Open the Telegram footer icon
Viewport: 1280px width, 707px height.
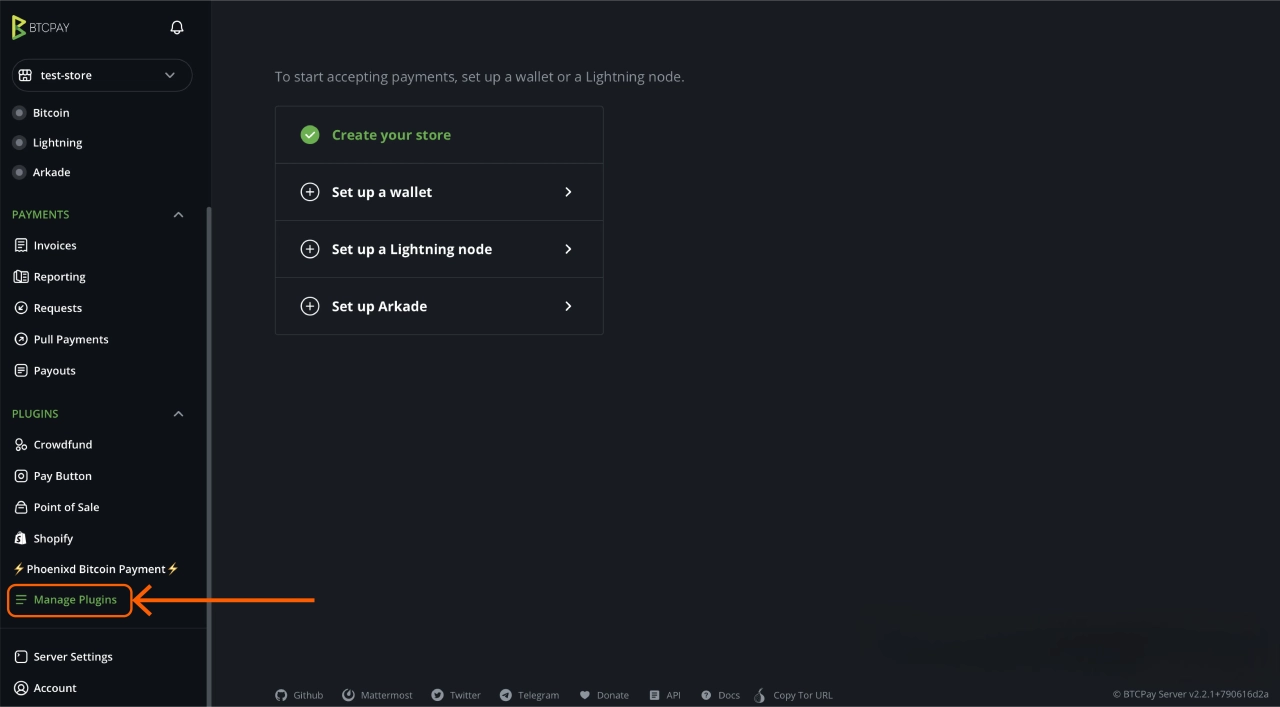point(529,694)
